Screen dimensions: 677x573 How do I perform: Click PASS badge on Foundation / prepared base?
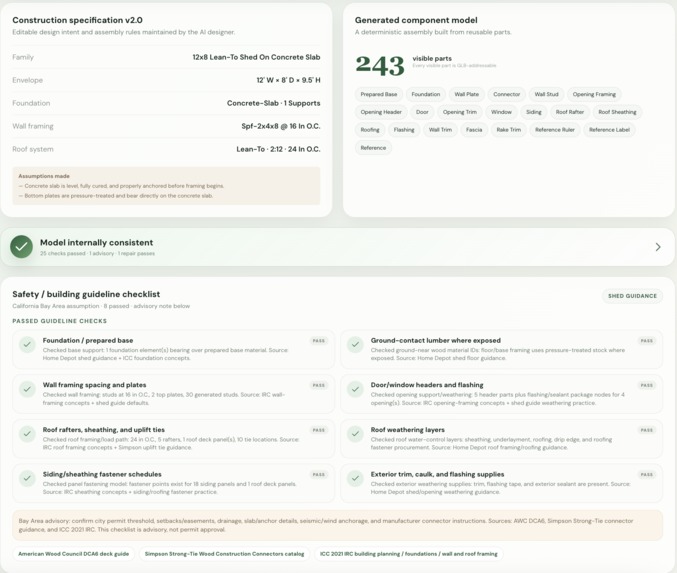click(x=319, y=341)
